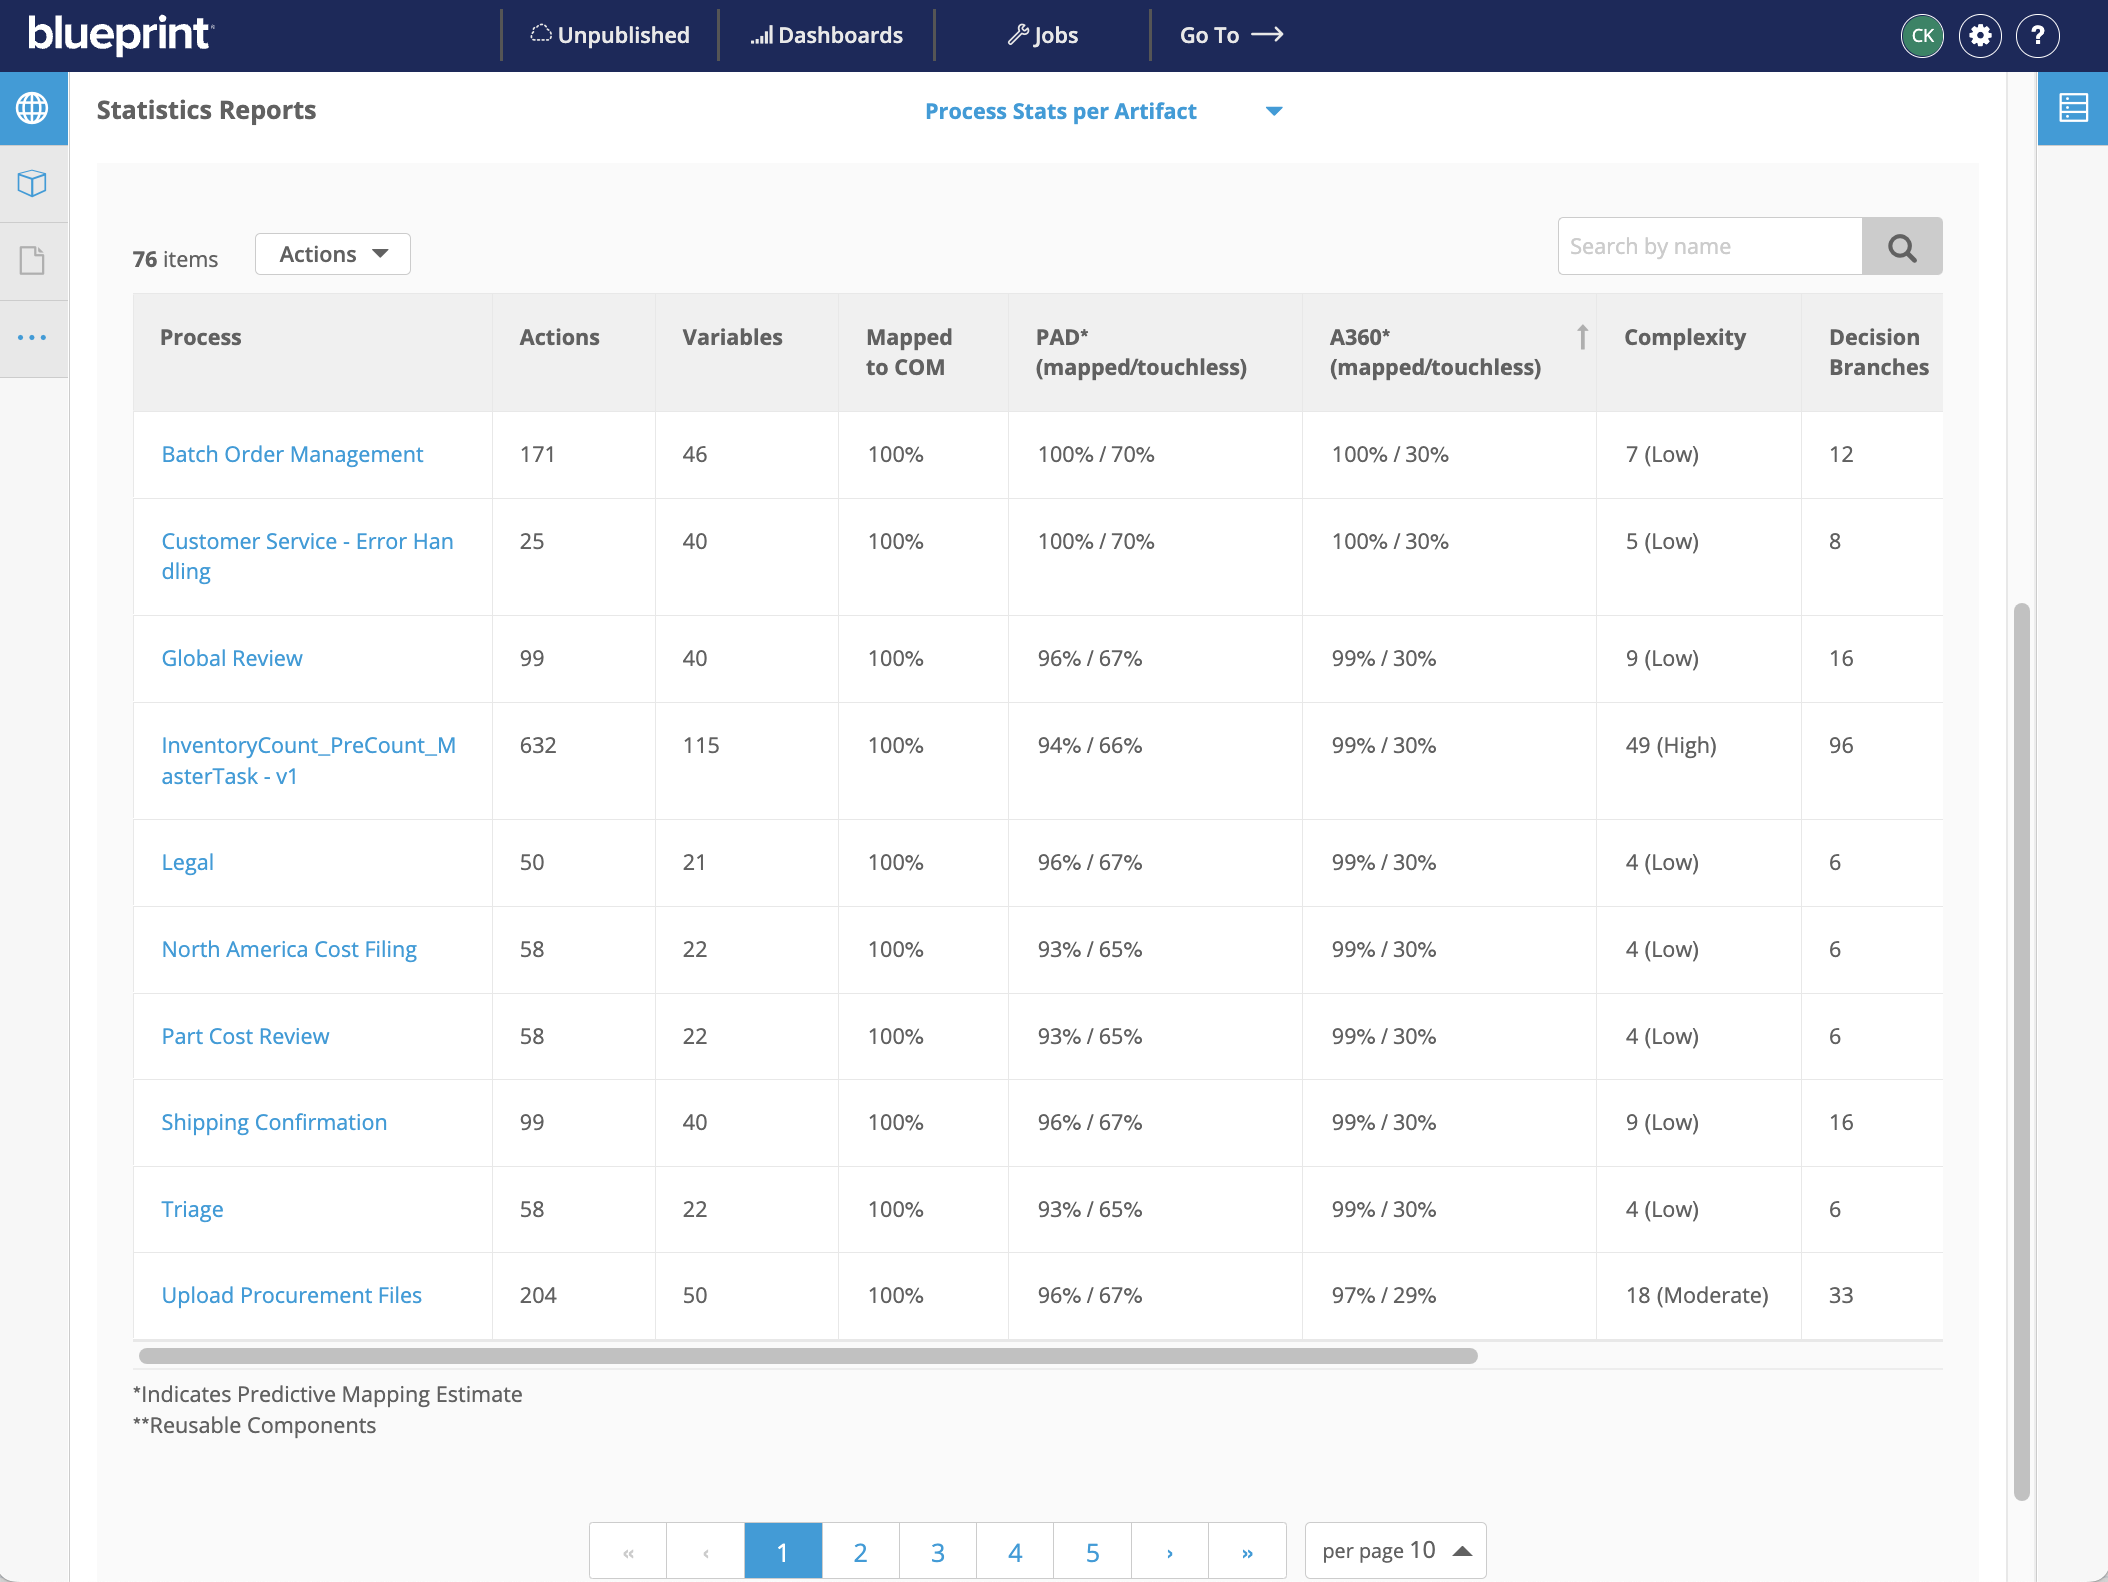Expand the Actions dropdown

[x=332, y=254]
